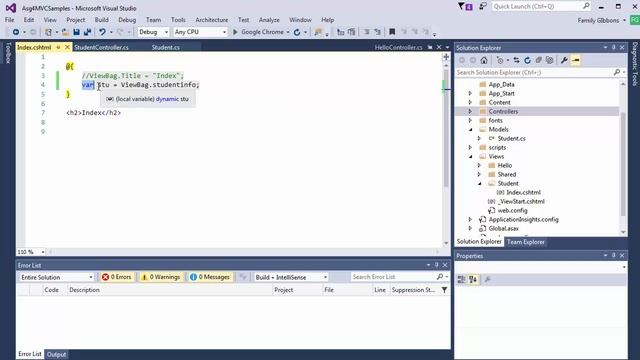Open the Analyze menu

tap(269, 20)
